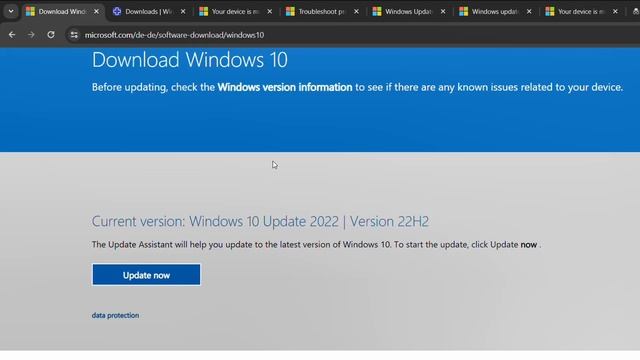640x360 pixels.
Task: Open site information icon in address bar
Action: tap(74, 35)
